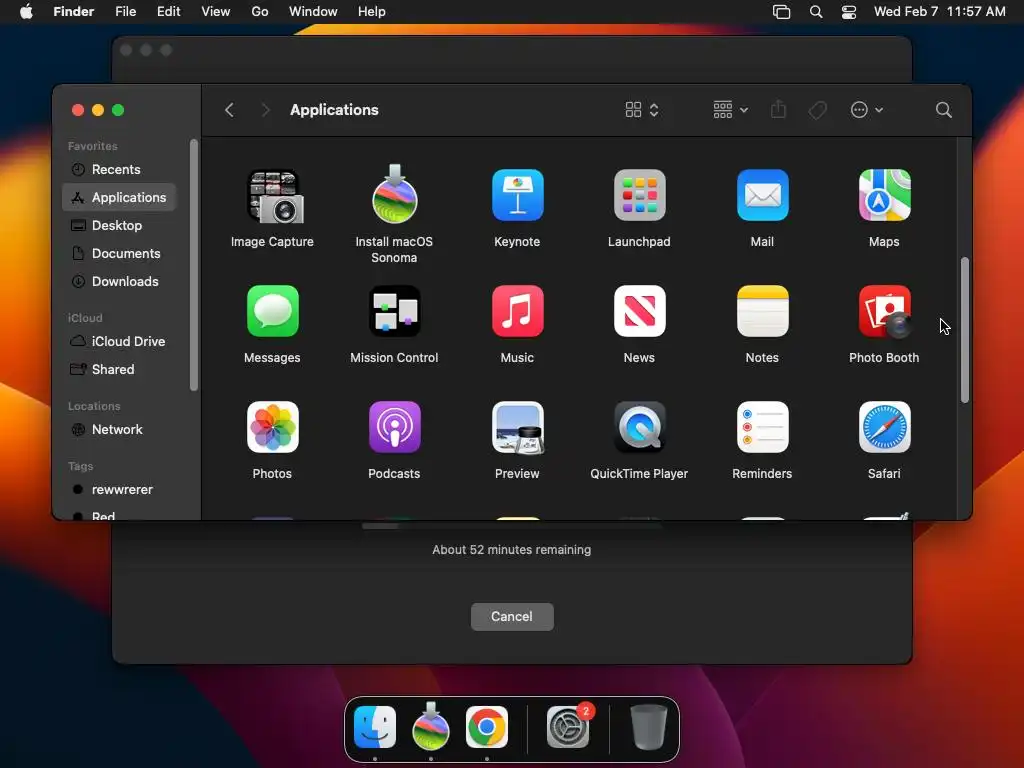
Task: Select the Preview app icon
Action: pos(517,427)
